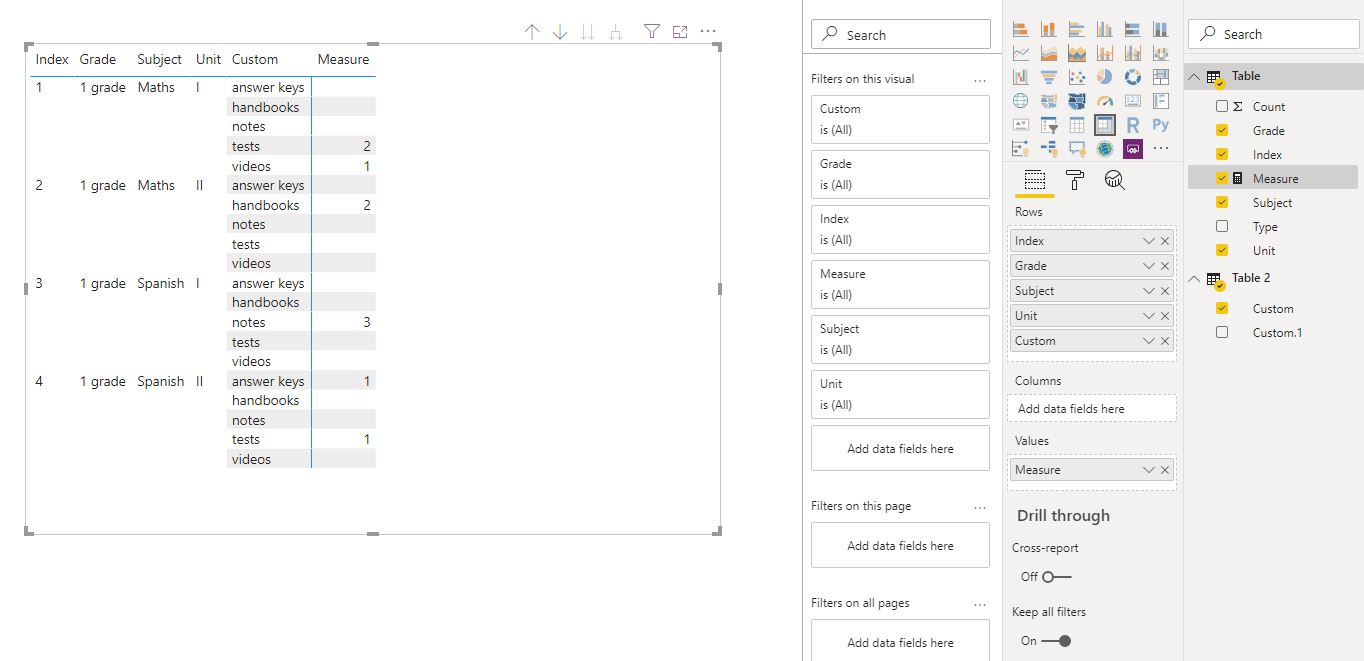Open the visual's more options ellipsis
This screenshot has width=1364, height=661.
pos(708,32)
